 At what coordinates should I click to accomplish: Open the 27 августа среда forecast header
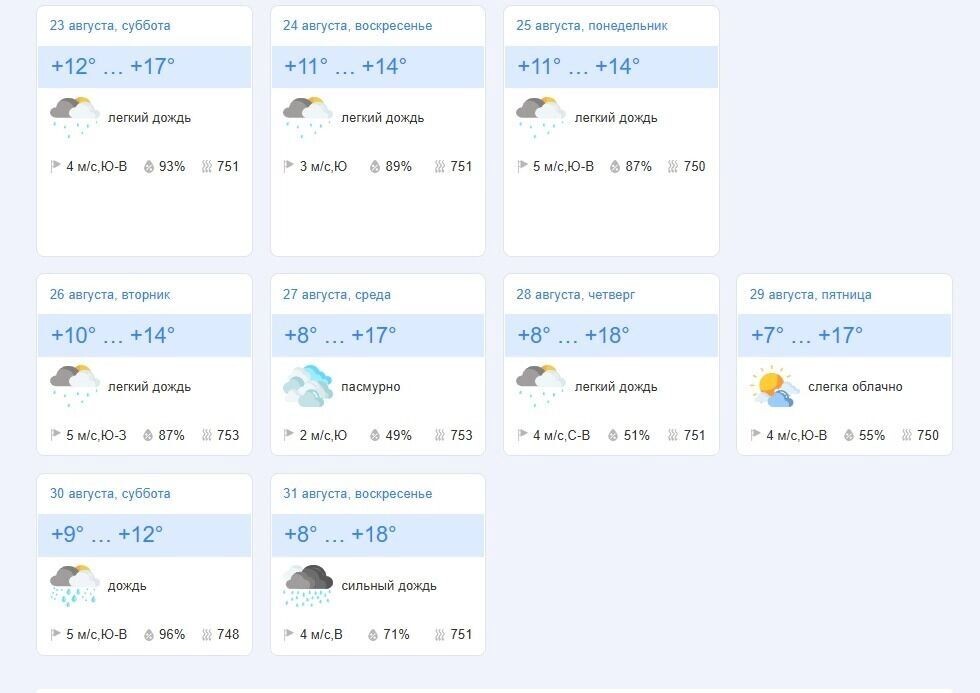click(x=336, y=294)
